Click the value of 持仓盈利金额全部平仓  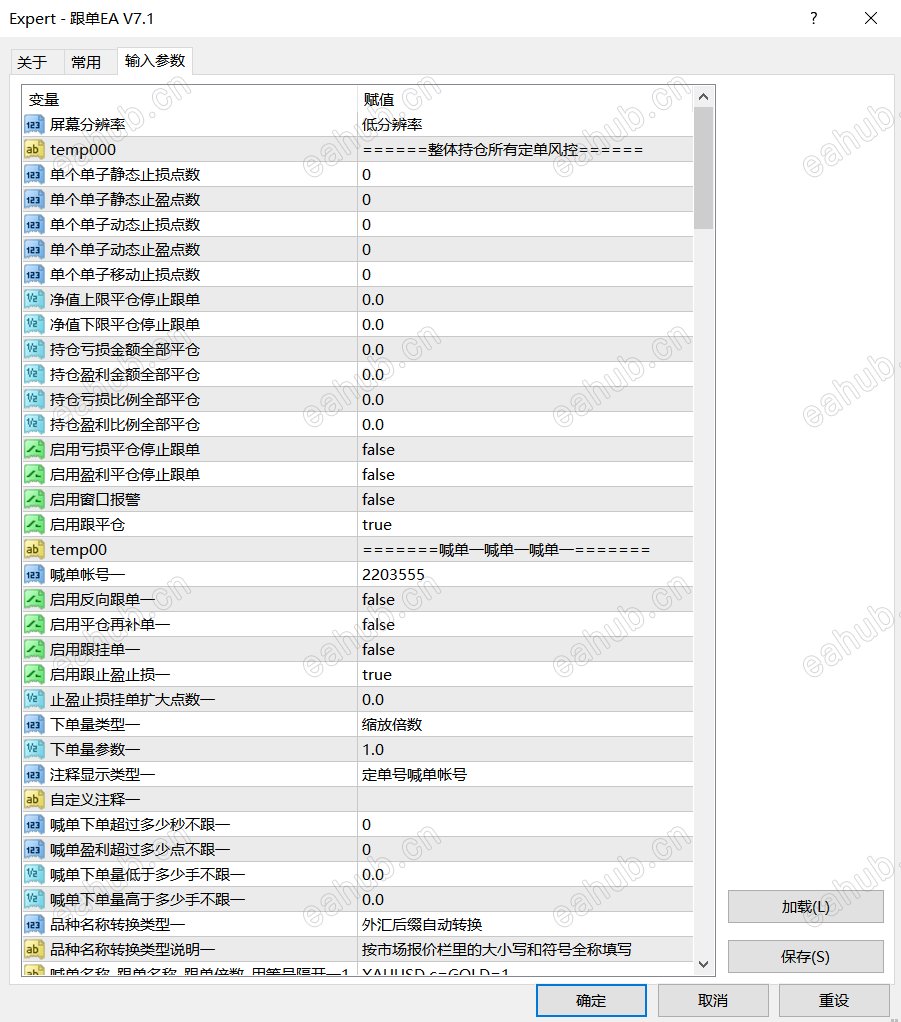click(x=525, y=374)
